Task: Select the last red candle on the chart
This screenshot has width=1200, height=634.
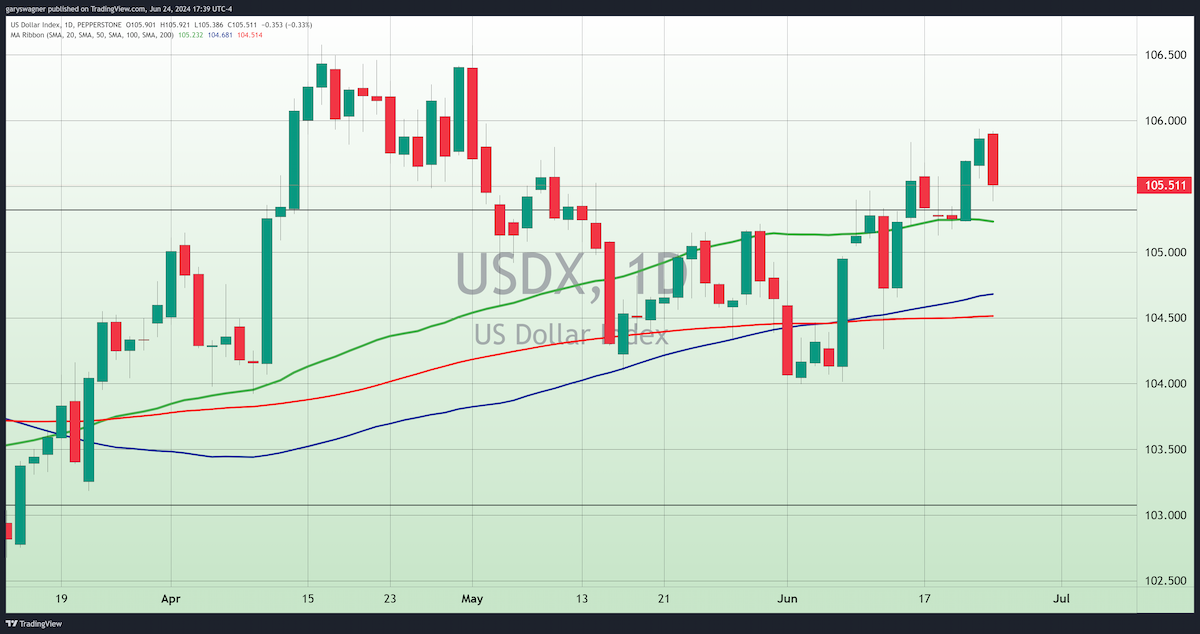Action: [993, 159]
